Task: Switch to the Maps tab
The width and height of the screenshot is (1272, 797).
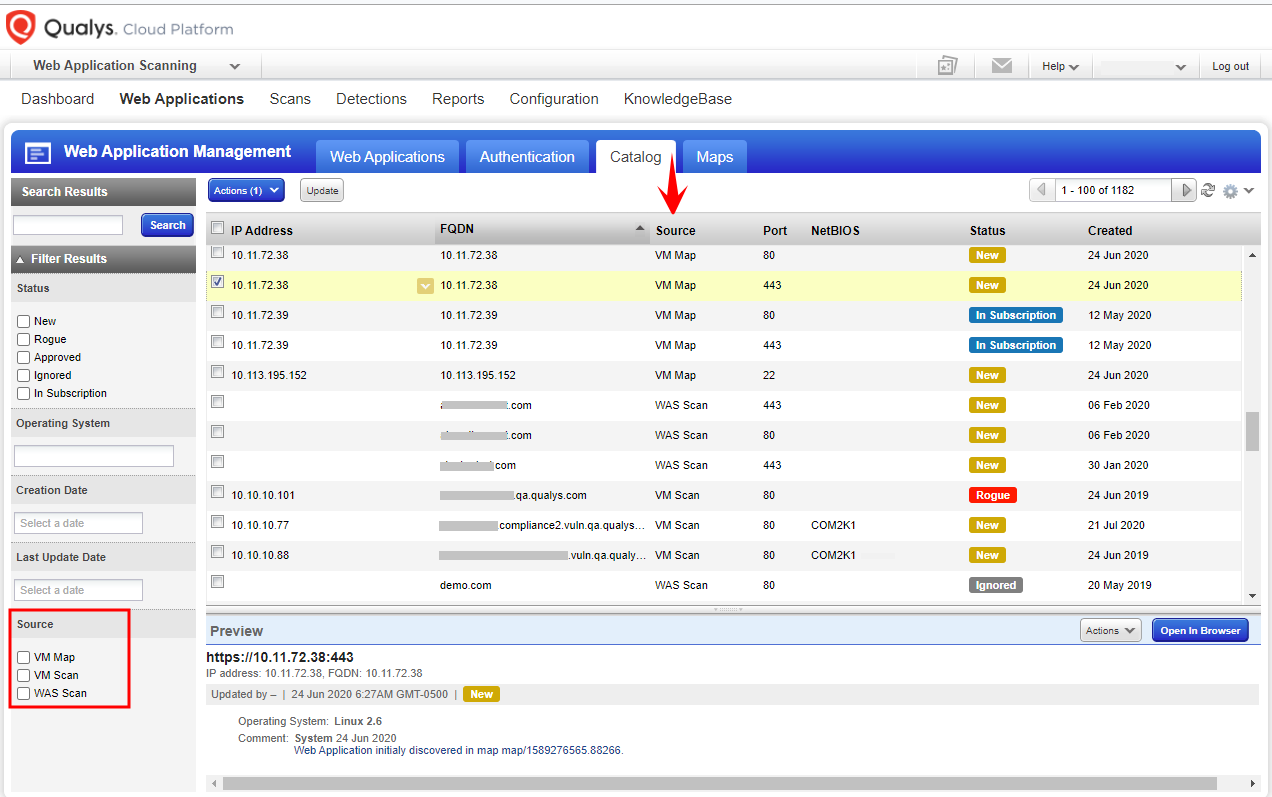Action: (715, 157)
